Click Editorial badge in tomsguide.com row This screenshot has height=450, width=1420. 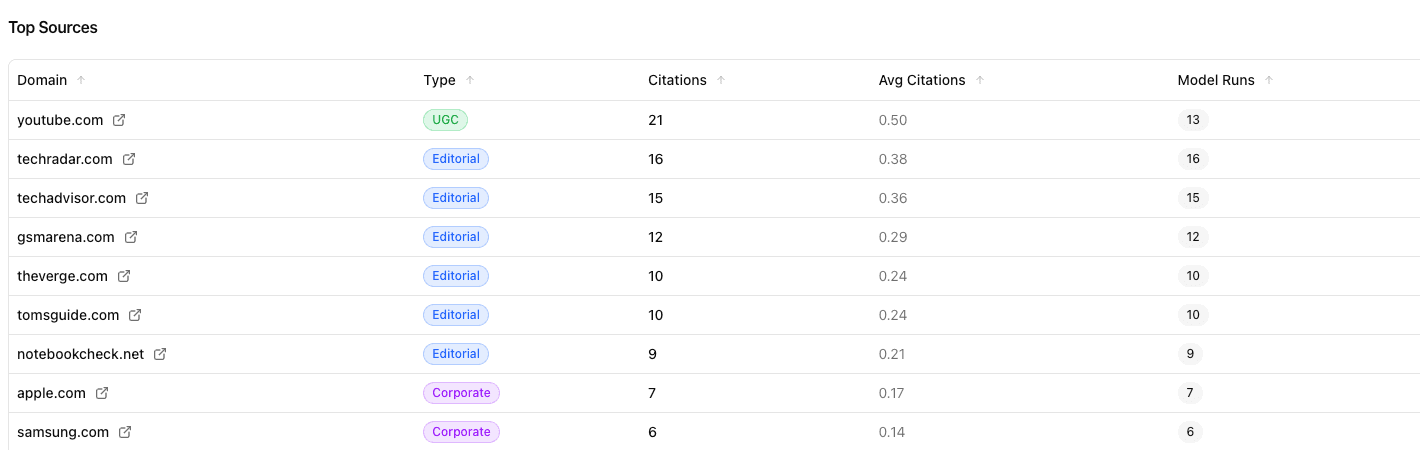point(456,315)
